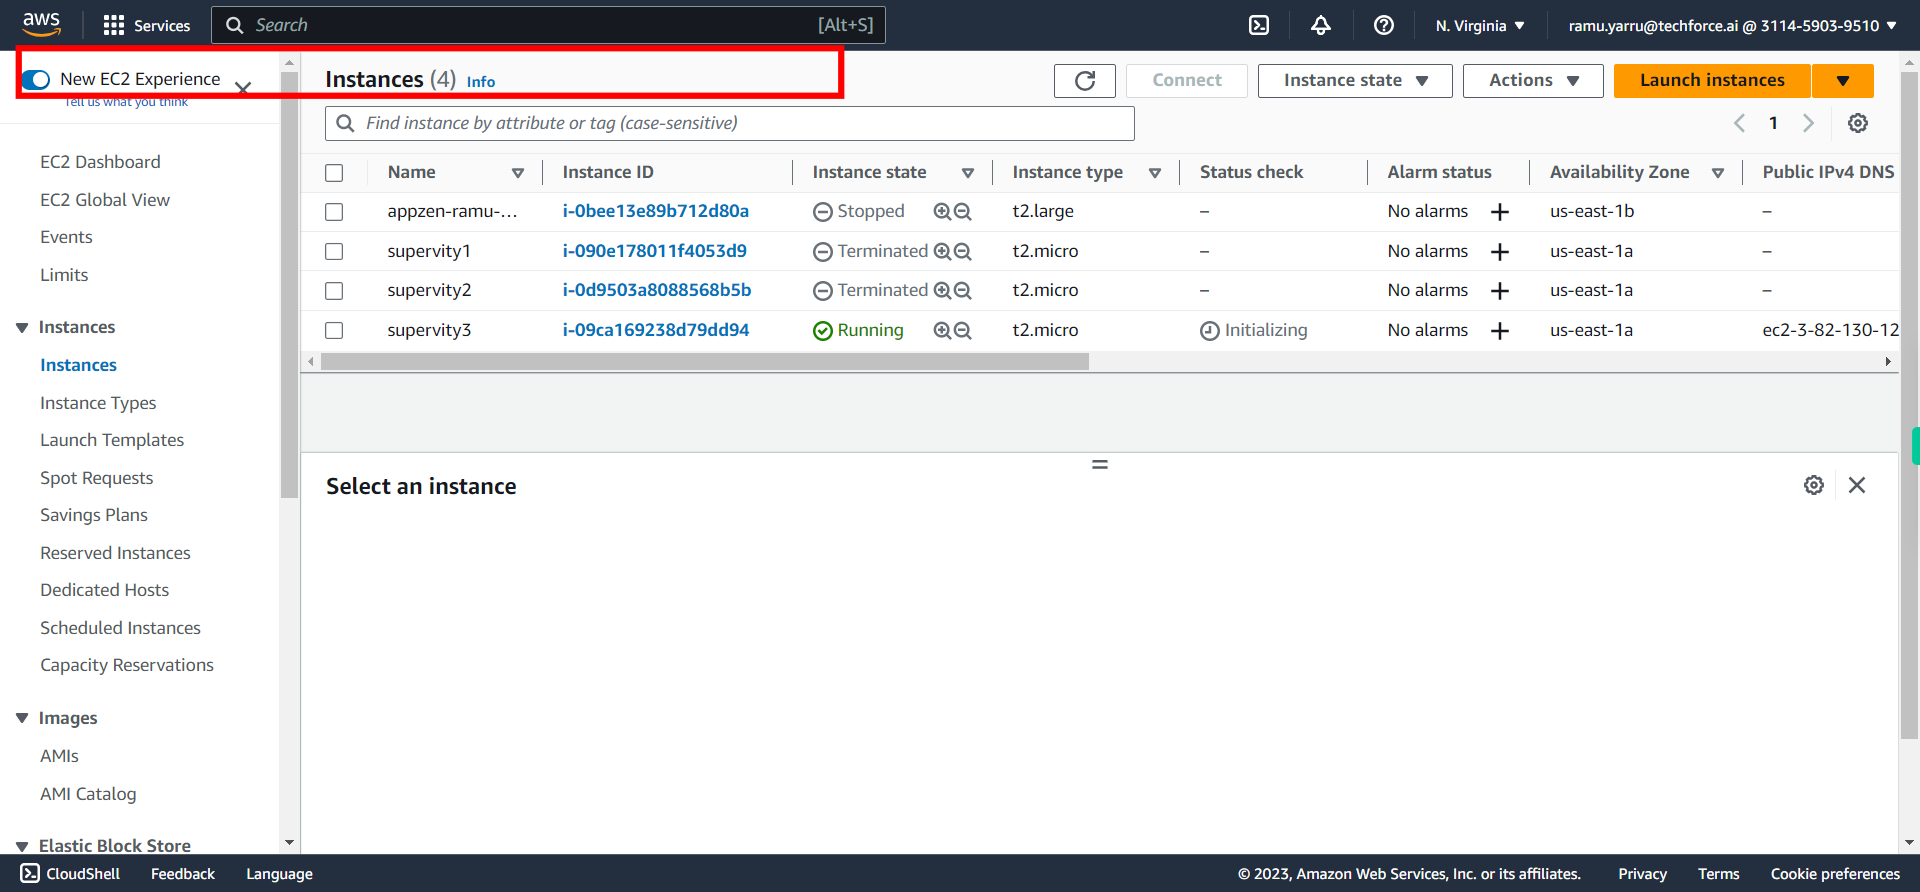Image resolution: width=1920 pixels, height=892 pixels.
Task: Toggle New EC2 Experience switch
Action: 36,79
